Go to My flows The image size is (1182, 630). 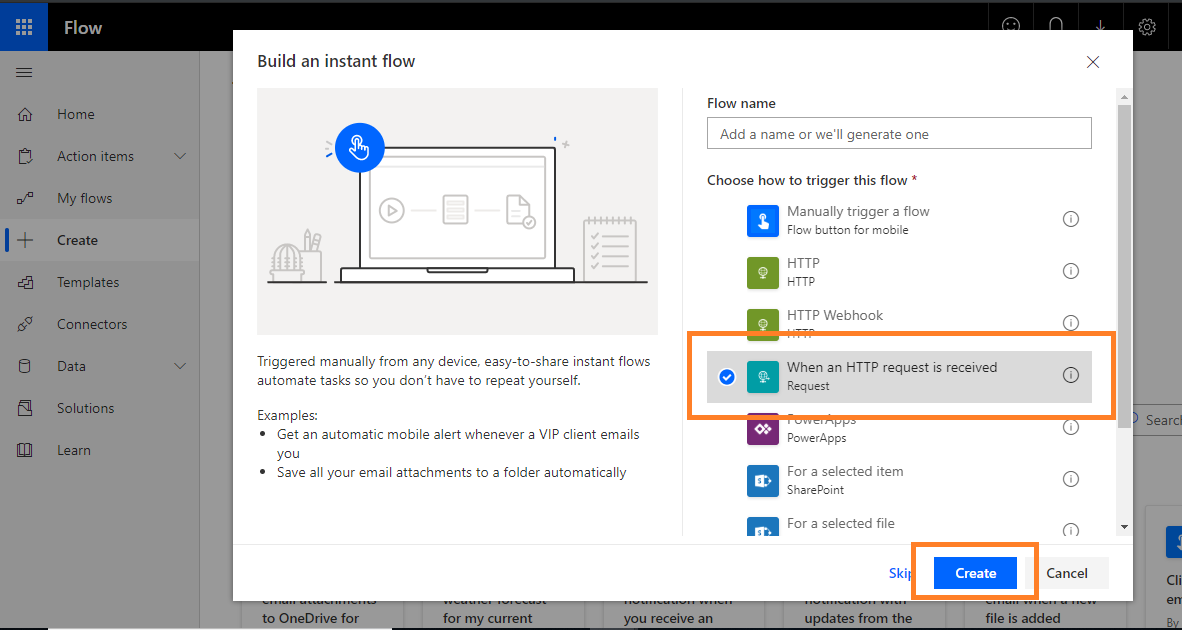pos(84,198)
